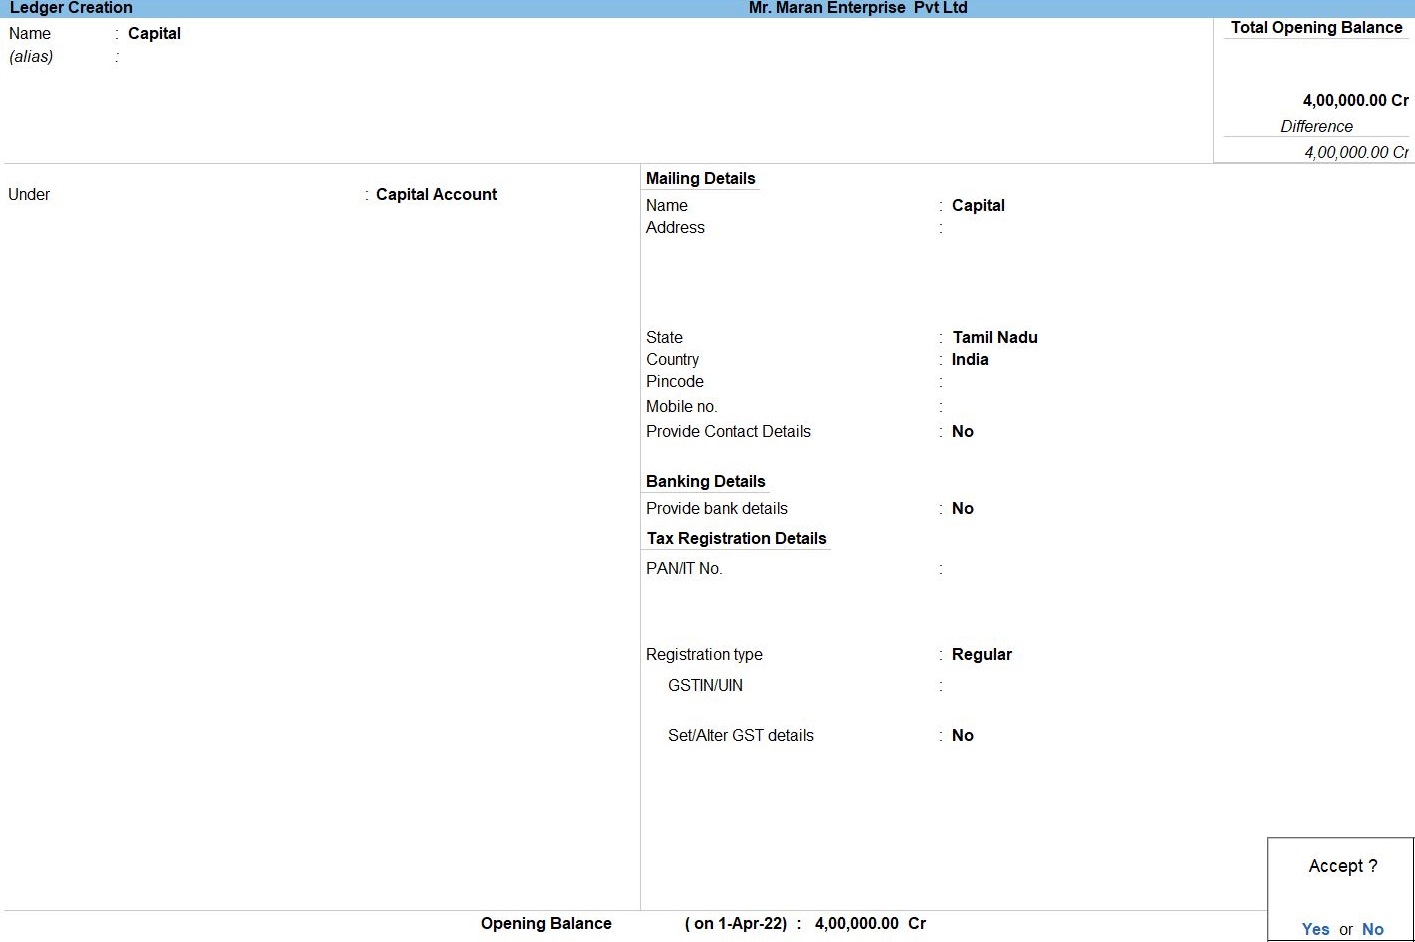Viewport: 1415px width, 942px height.
Task: Click the Total Opening Balance amount
Action: [1354, 100]
